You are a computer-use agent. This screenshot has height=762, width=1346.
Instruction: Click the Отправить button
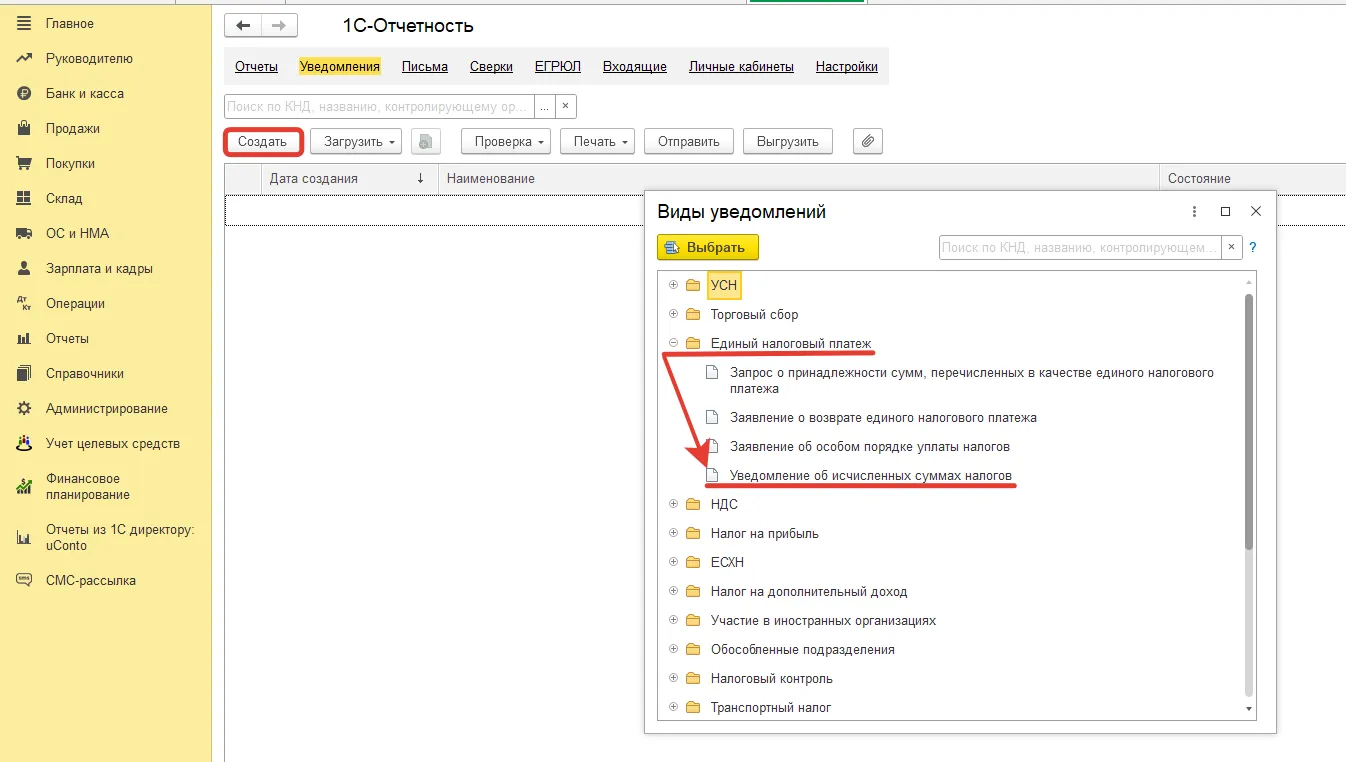click(689, 141)
